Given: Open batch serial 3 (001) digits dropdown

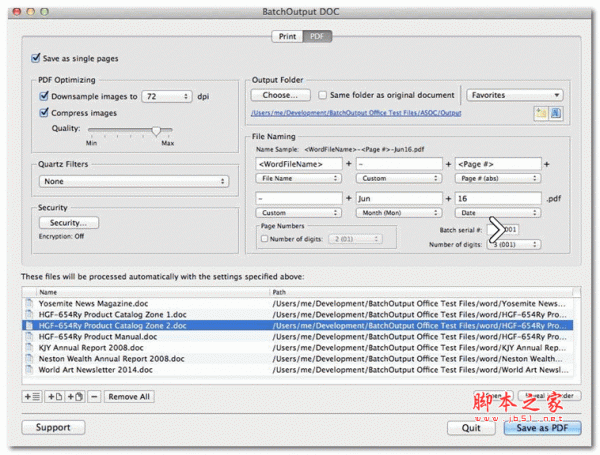Looking at the screenshot, I should point(514,245).
